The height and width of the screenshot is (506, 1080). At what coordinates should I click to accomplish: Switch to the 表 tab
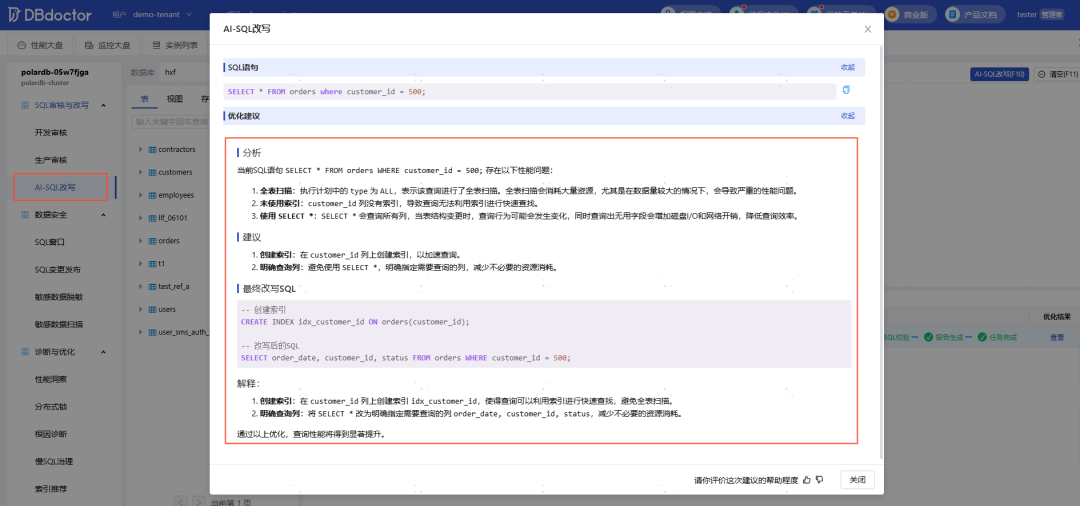click(145, 99)
